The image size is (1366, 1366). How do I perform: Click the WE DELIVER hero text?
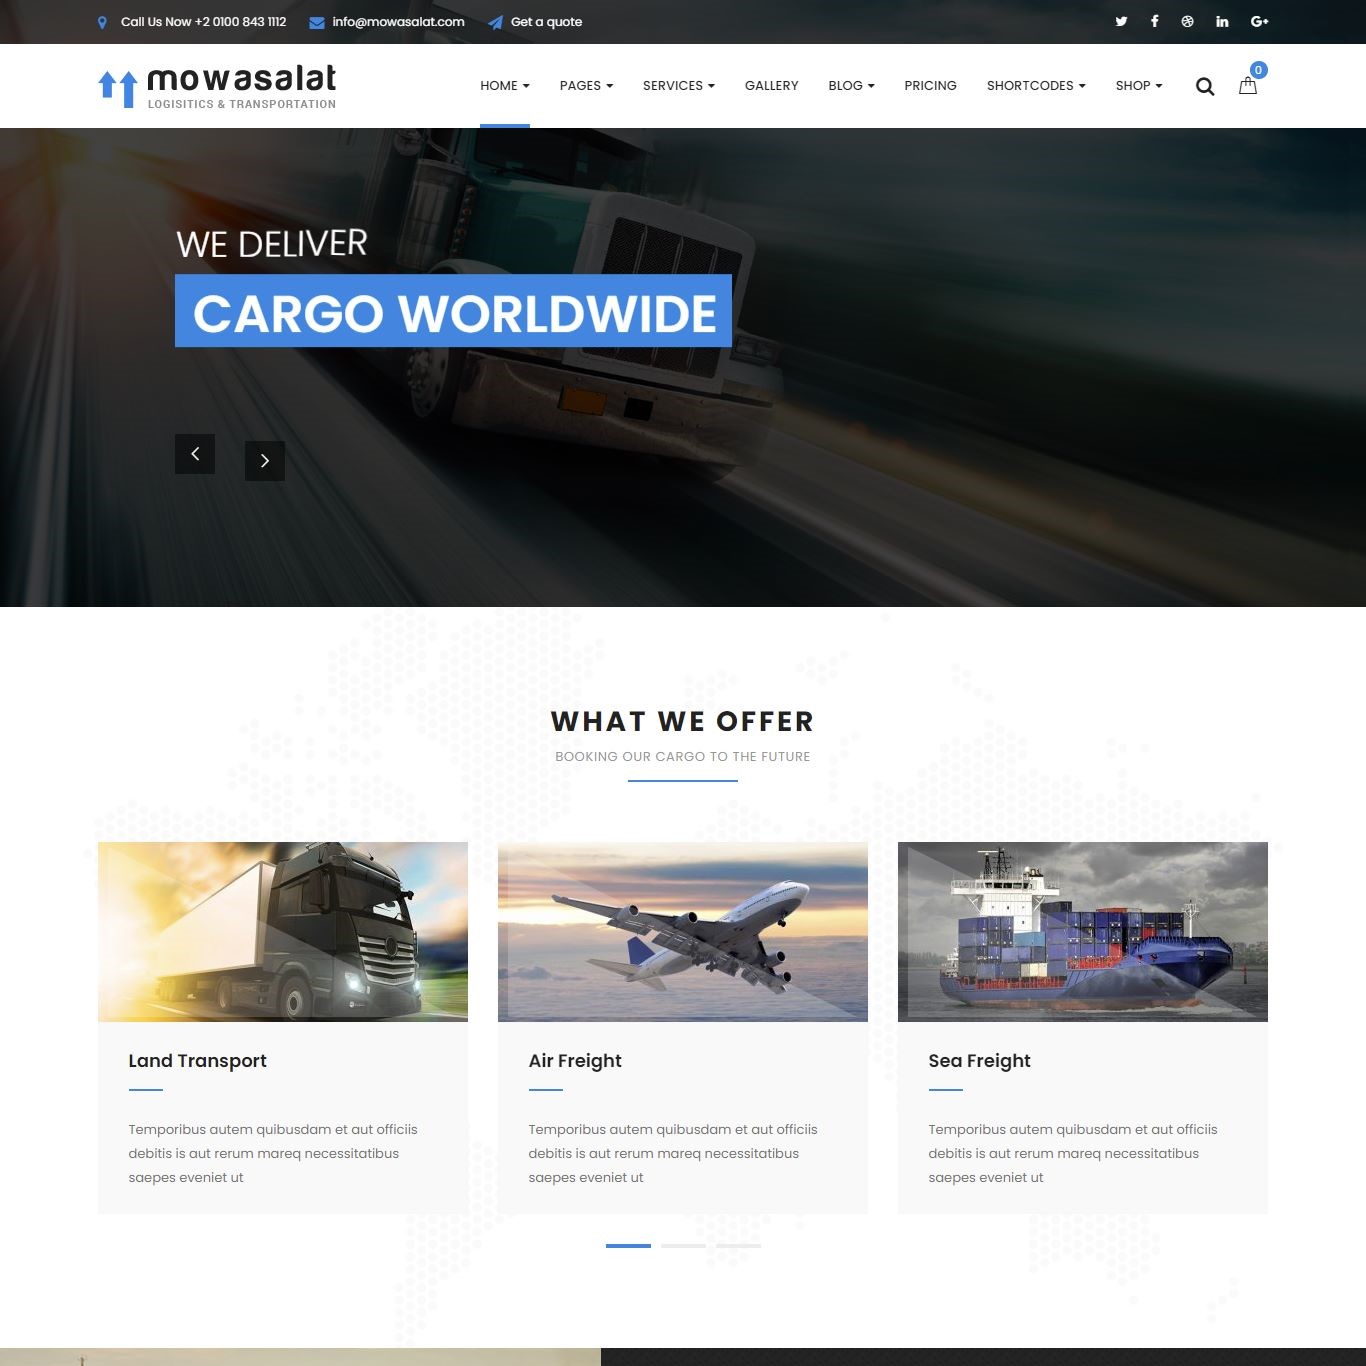click(x=272, y=244)
